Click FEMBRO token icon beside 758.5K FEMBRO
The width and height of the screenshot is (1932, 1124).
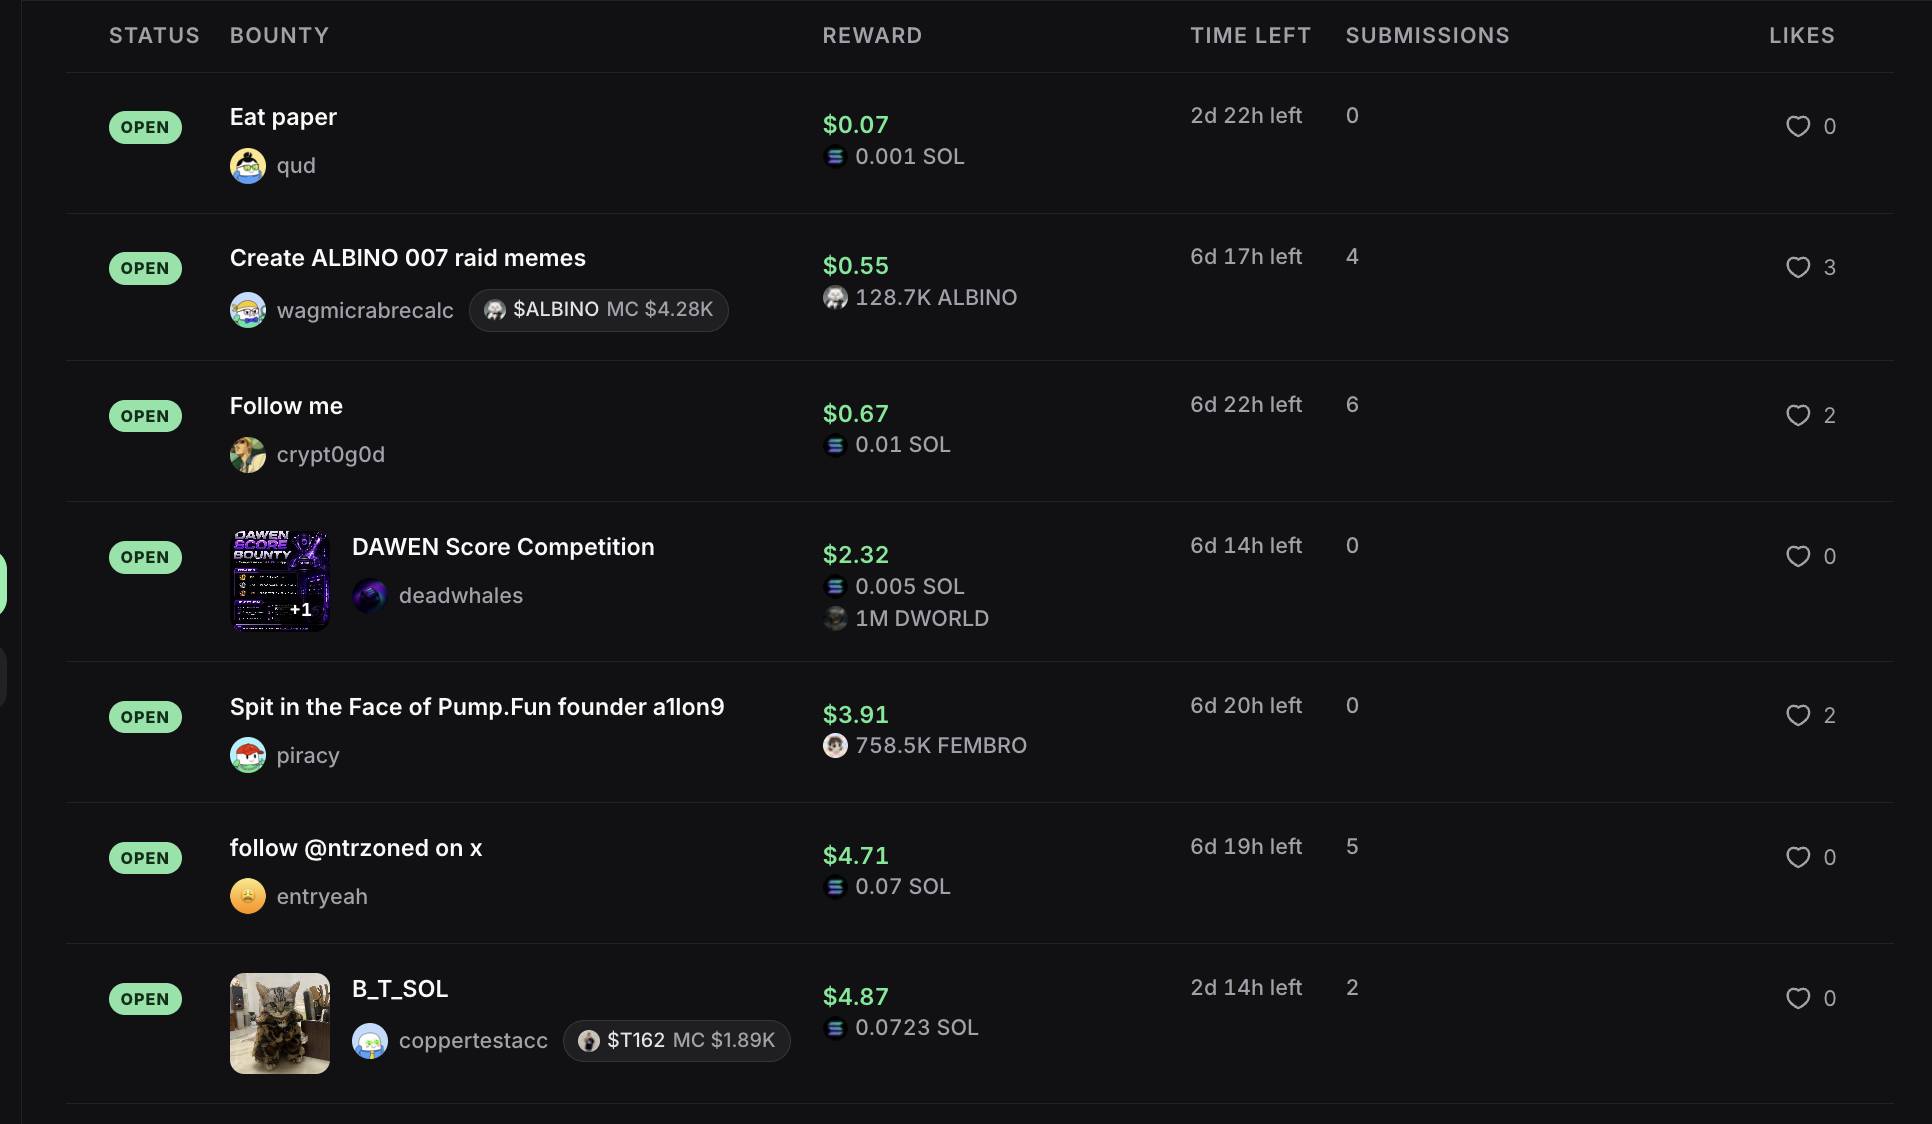(x=835, y=746)
